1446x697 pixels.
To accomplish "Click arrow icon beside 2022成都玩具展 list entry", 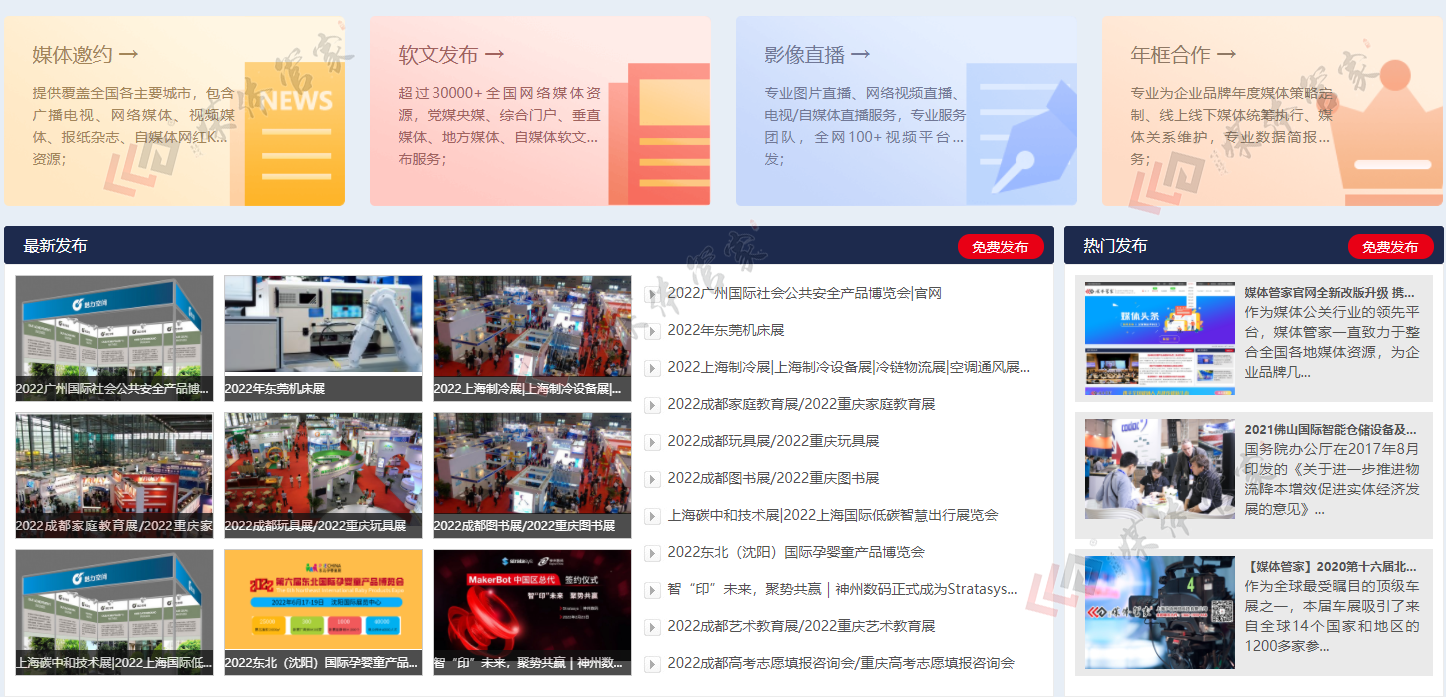I will (652, 442).
